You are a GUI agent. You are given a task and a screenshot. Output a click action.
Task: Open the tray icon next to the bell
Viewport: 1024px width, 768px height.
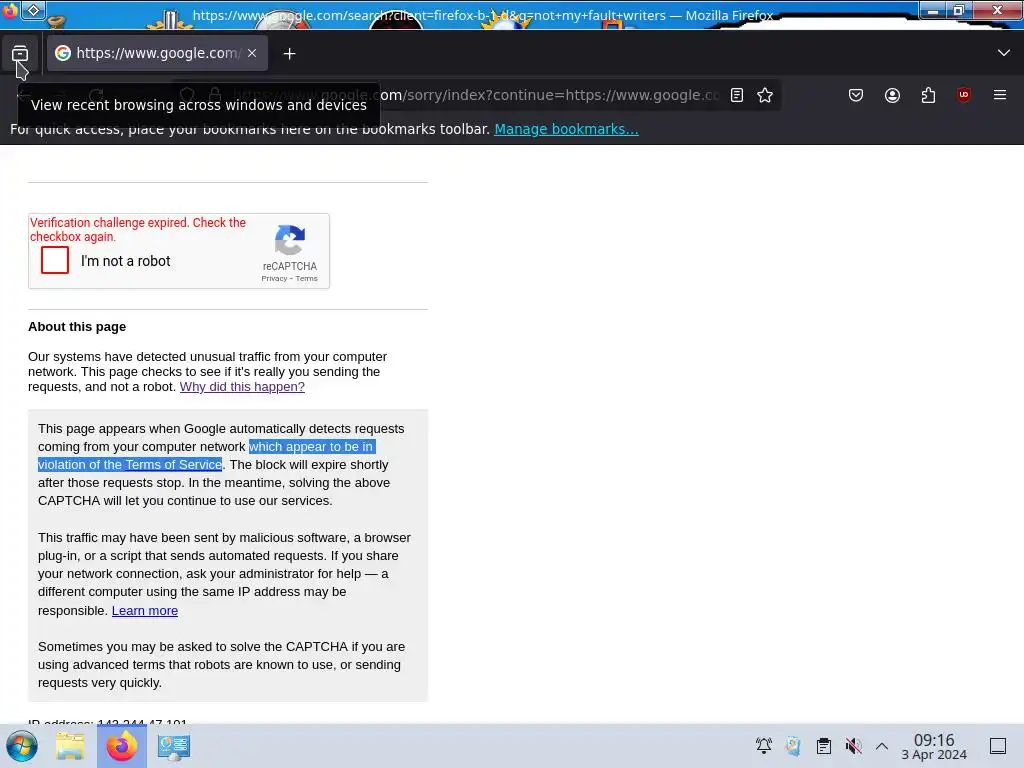click(793, 746)
